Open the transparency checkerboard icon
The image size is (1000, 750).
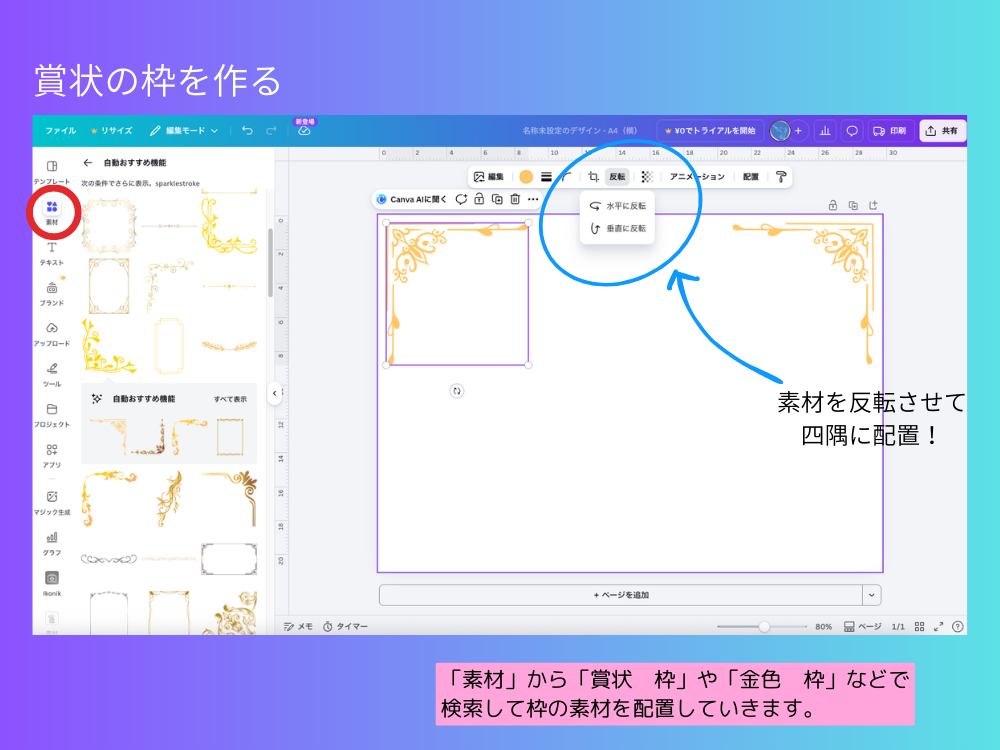[x=647, y=177]
